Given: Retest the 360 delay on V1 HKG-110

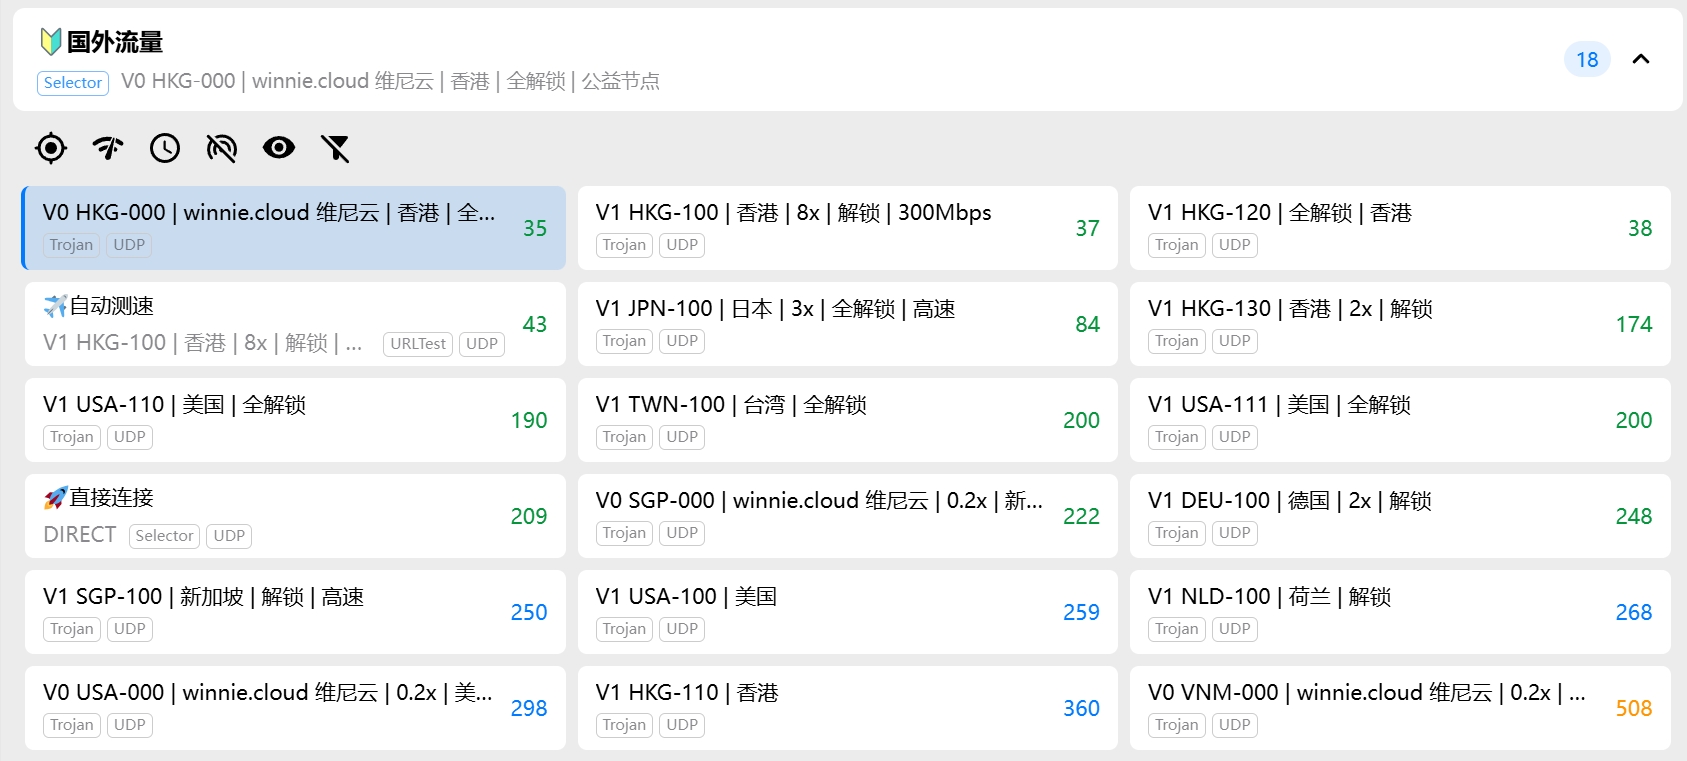Looking at the screenshot, I should [1081, 708].
